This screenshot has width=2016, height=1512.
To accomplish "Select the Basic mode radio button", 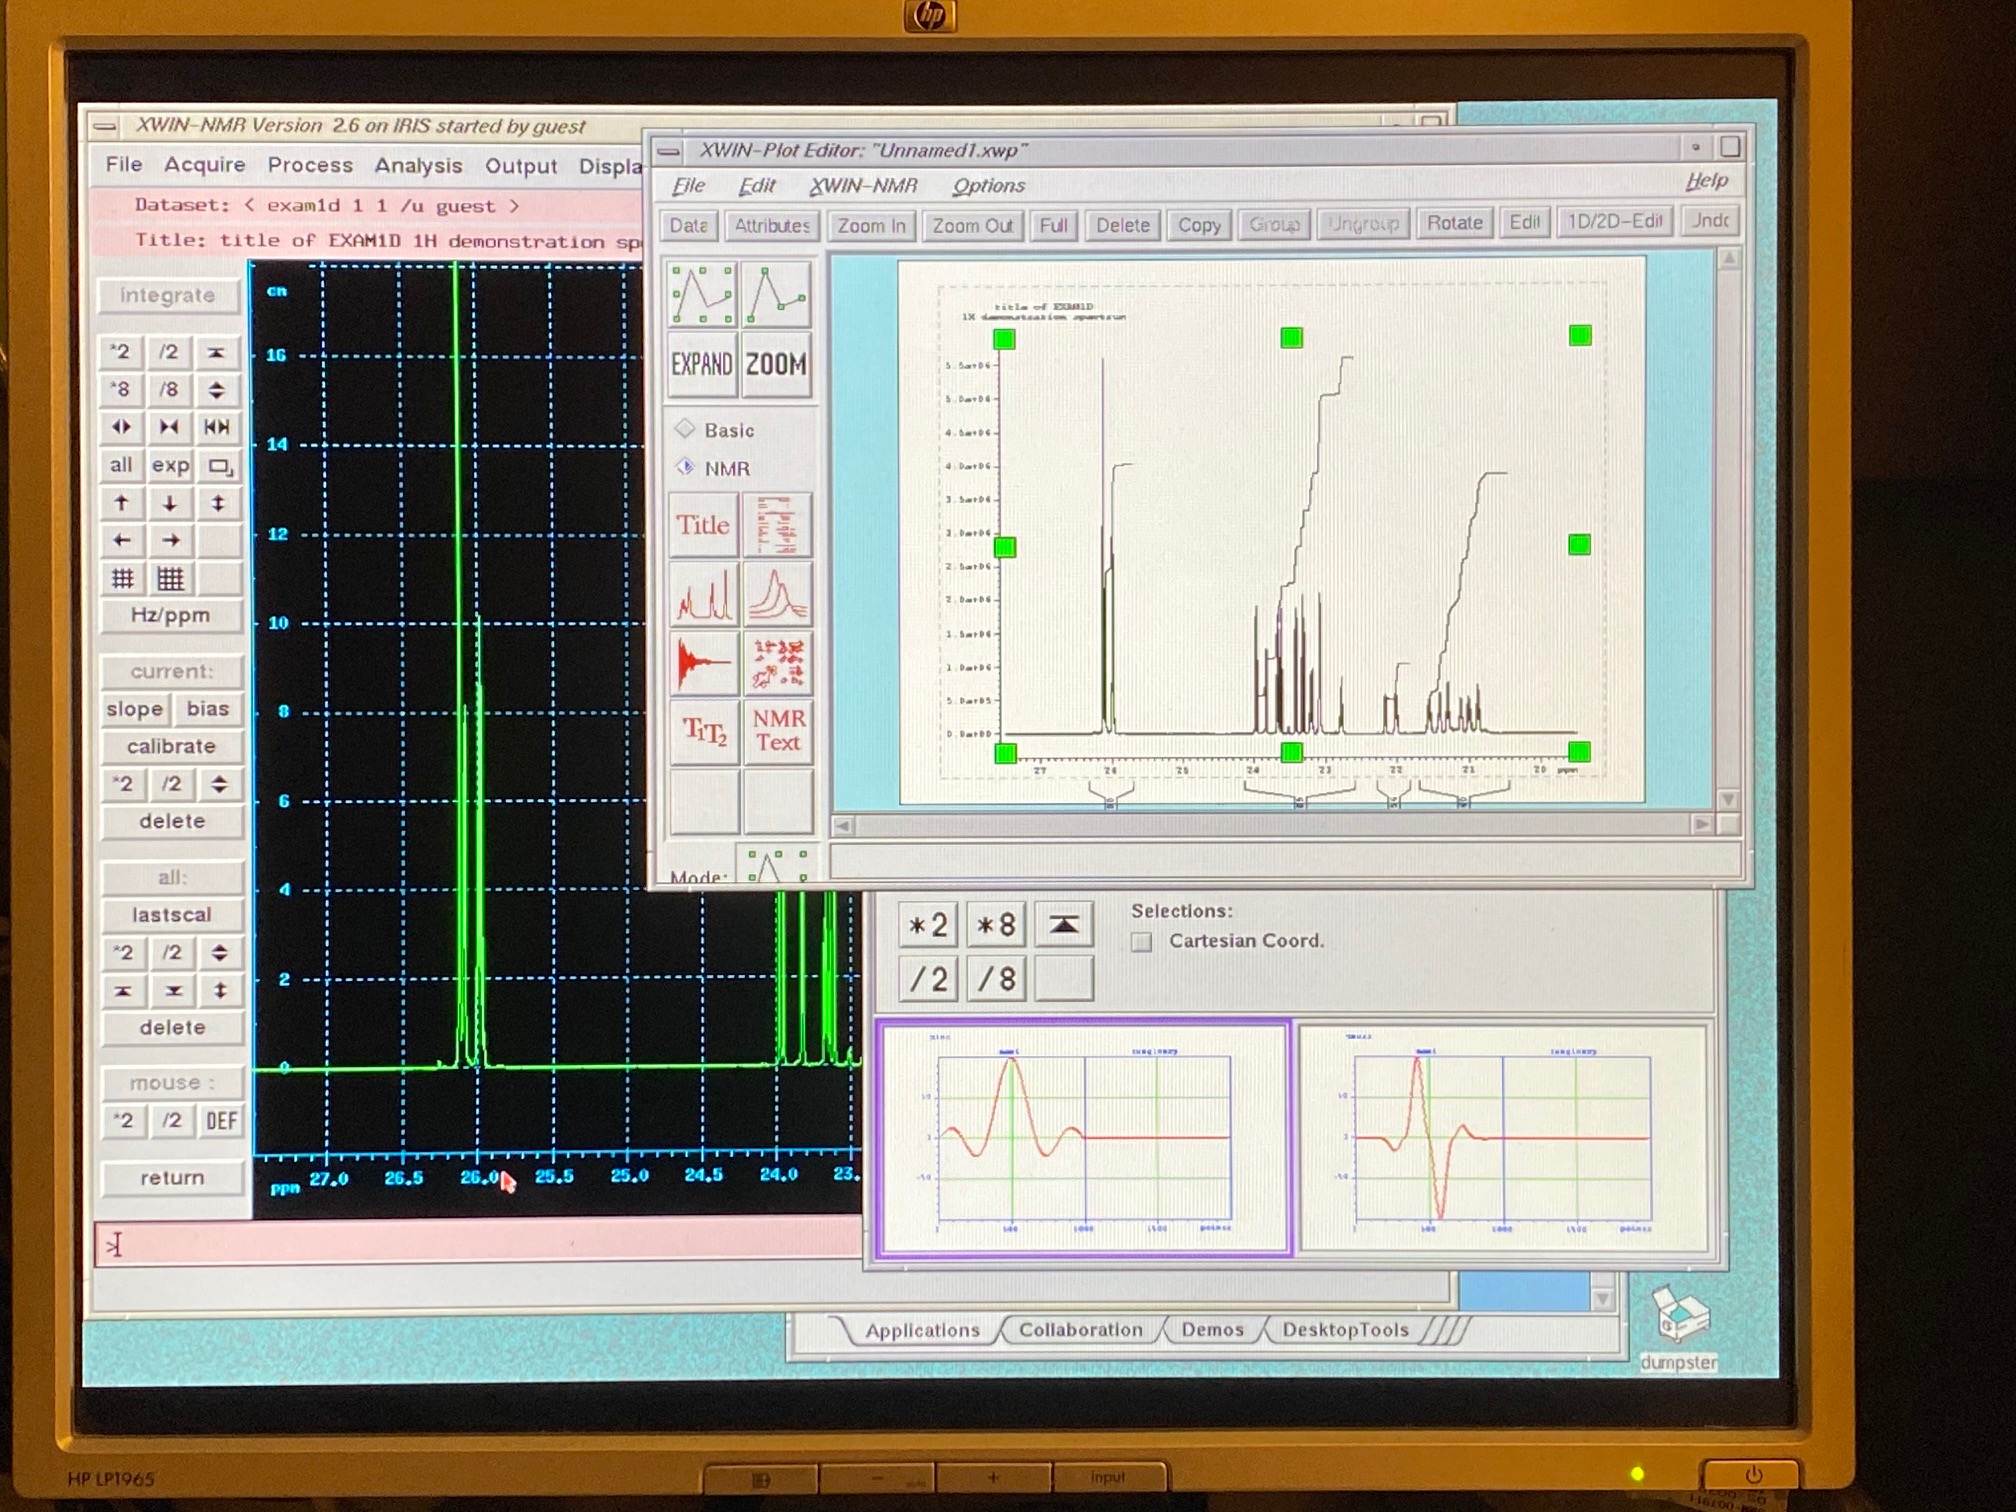I will tap(685, 430).
